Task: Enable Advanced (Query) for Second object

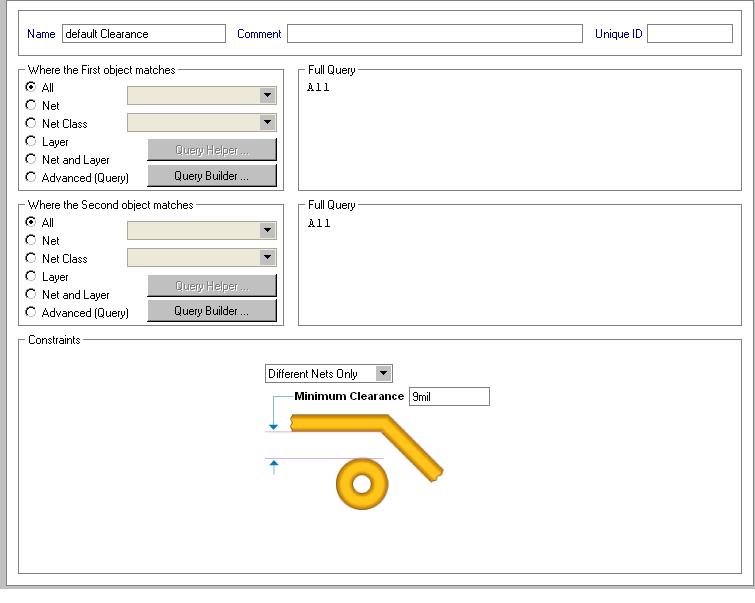Action: coord(31,312)
